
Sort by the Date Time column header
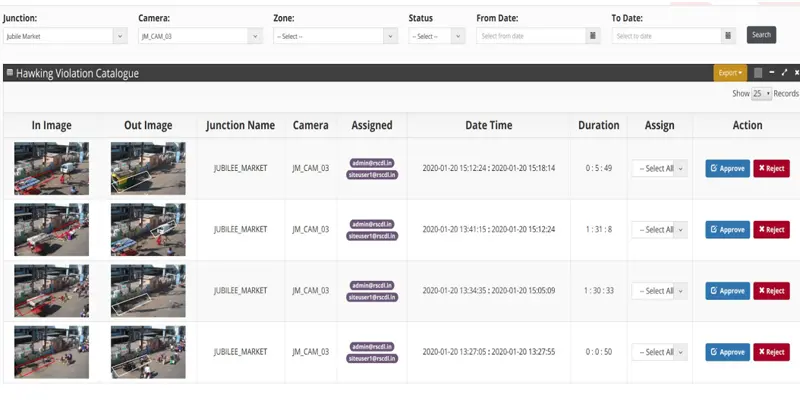point(488,126)
